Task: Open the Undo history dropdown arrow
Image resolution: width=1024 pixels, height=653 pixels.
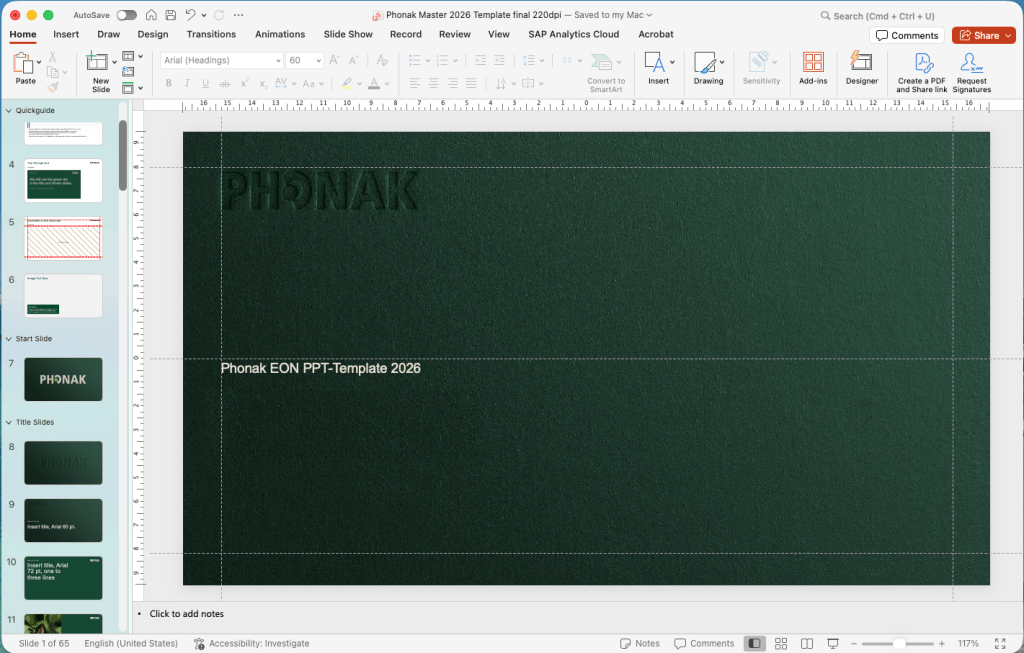Action: (204, 15)
